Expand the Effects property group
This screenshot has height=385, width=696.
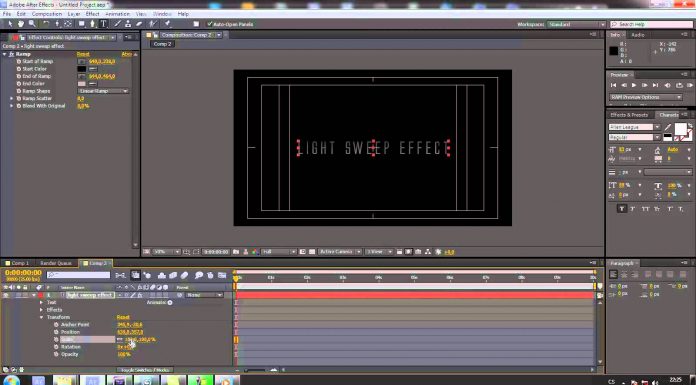(41, 310)
